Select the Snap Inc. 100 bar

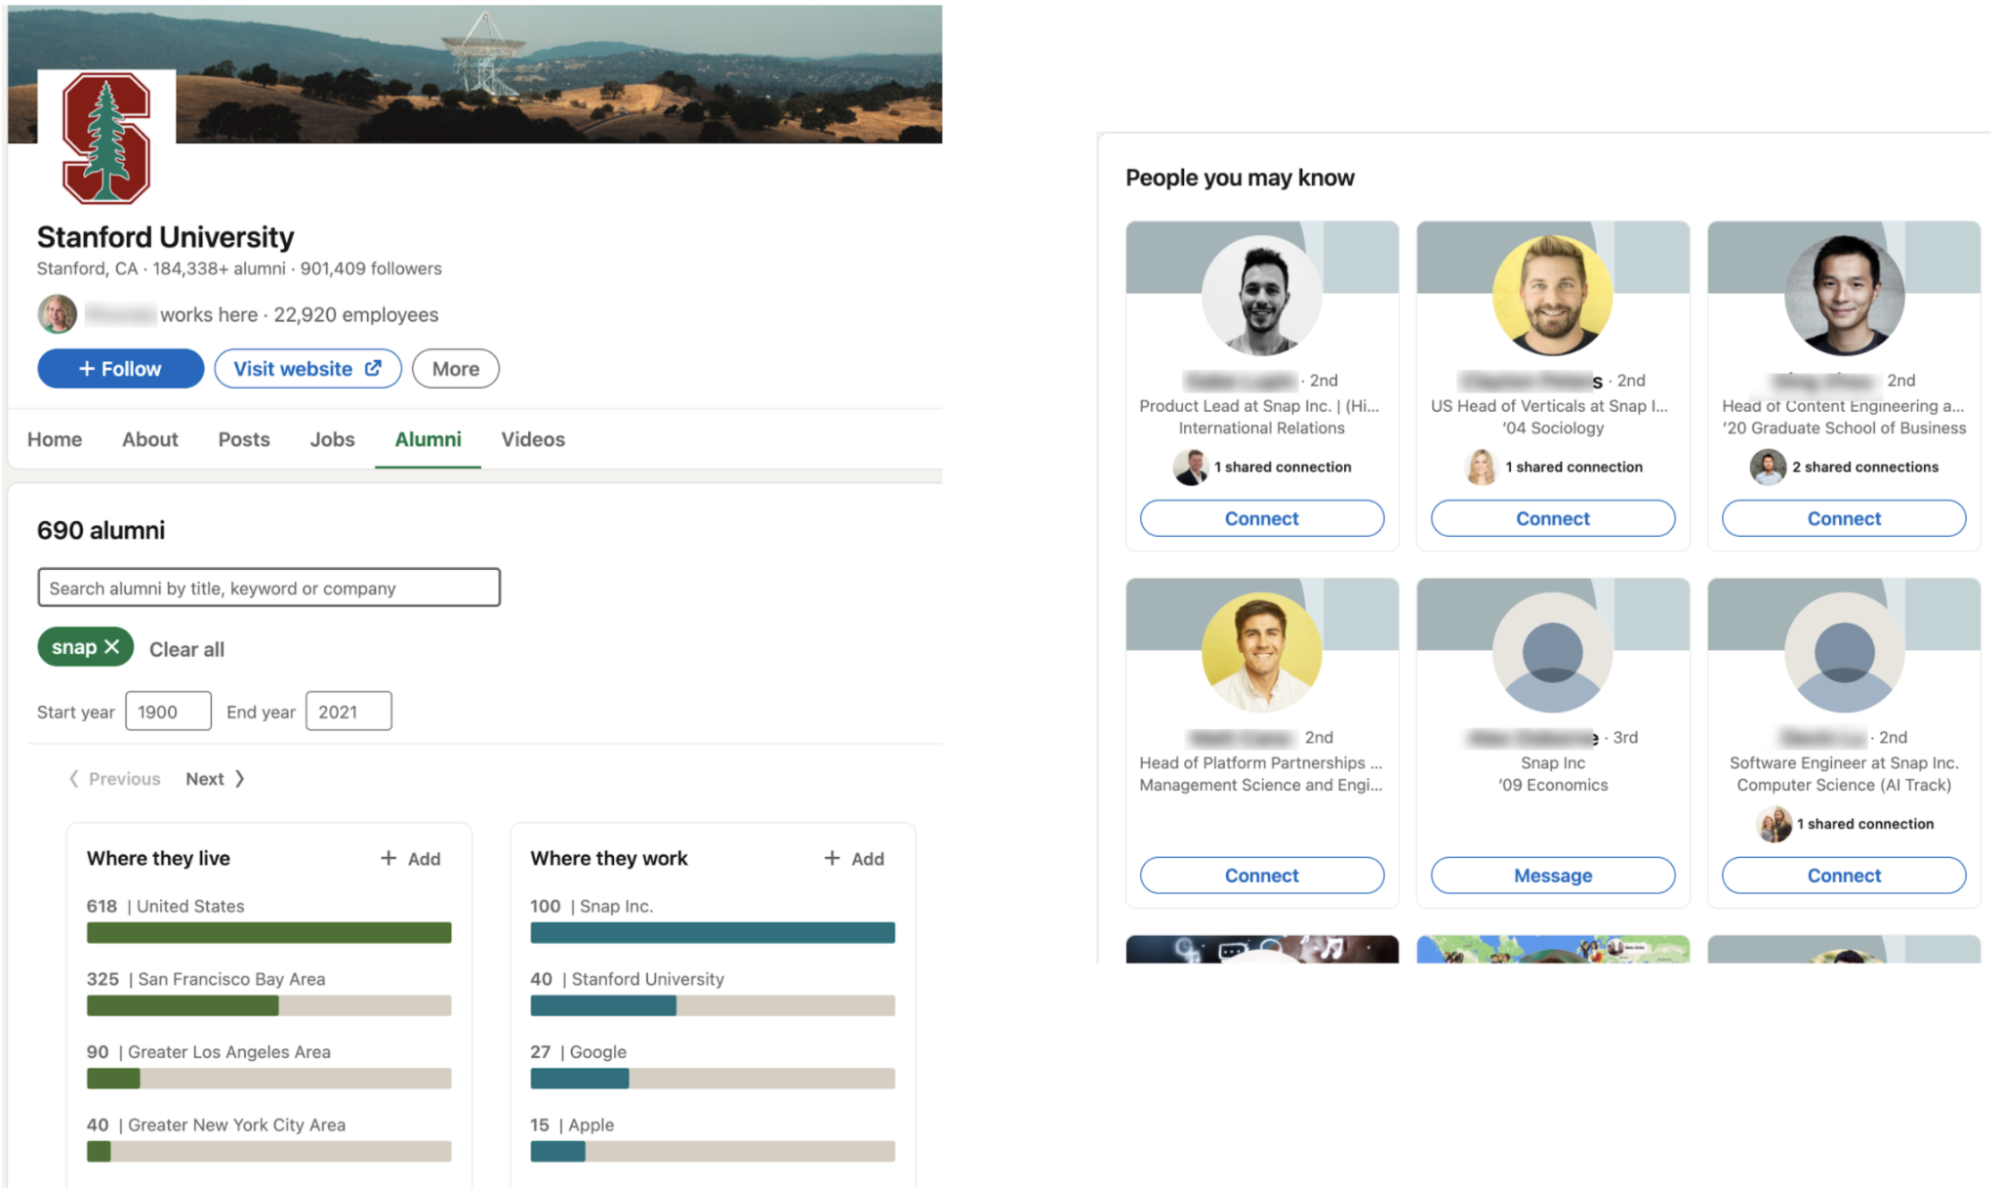pos(712,933)
